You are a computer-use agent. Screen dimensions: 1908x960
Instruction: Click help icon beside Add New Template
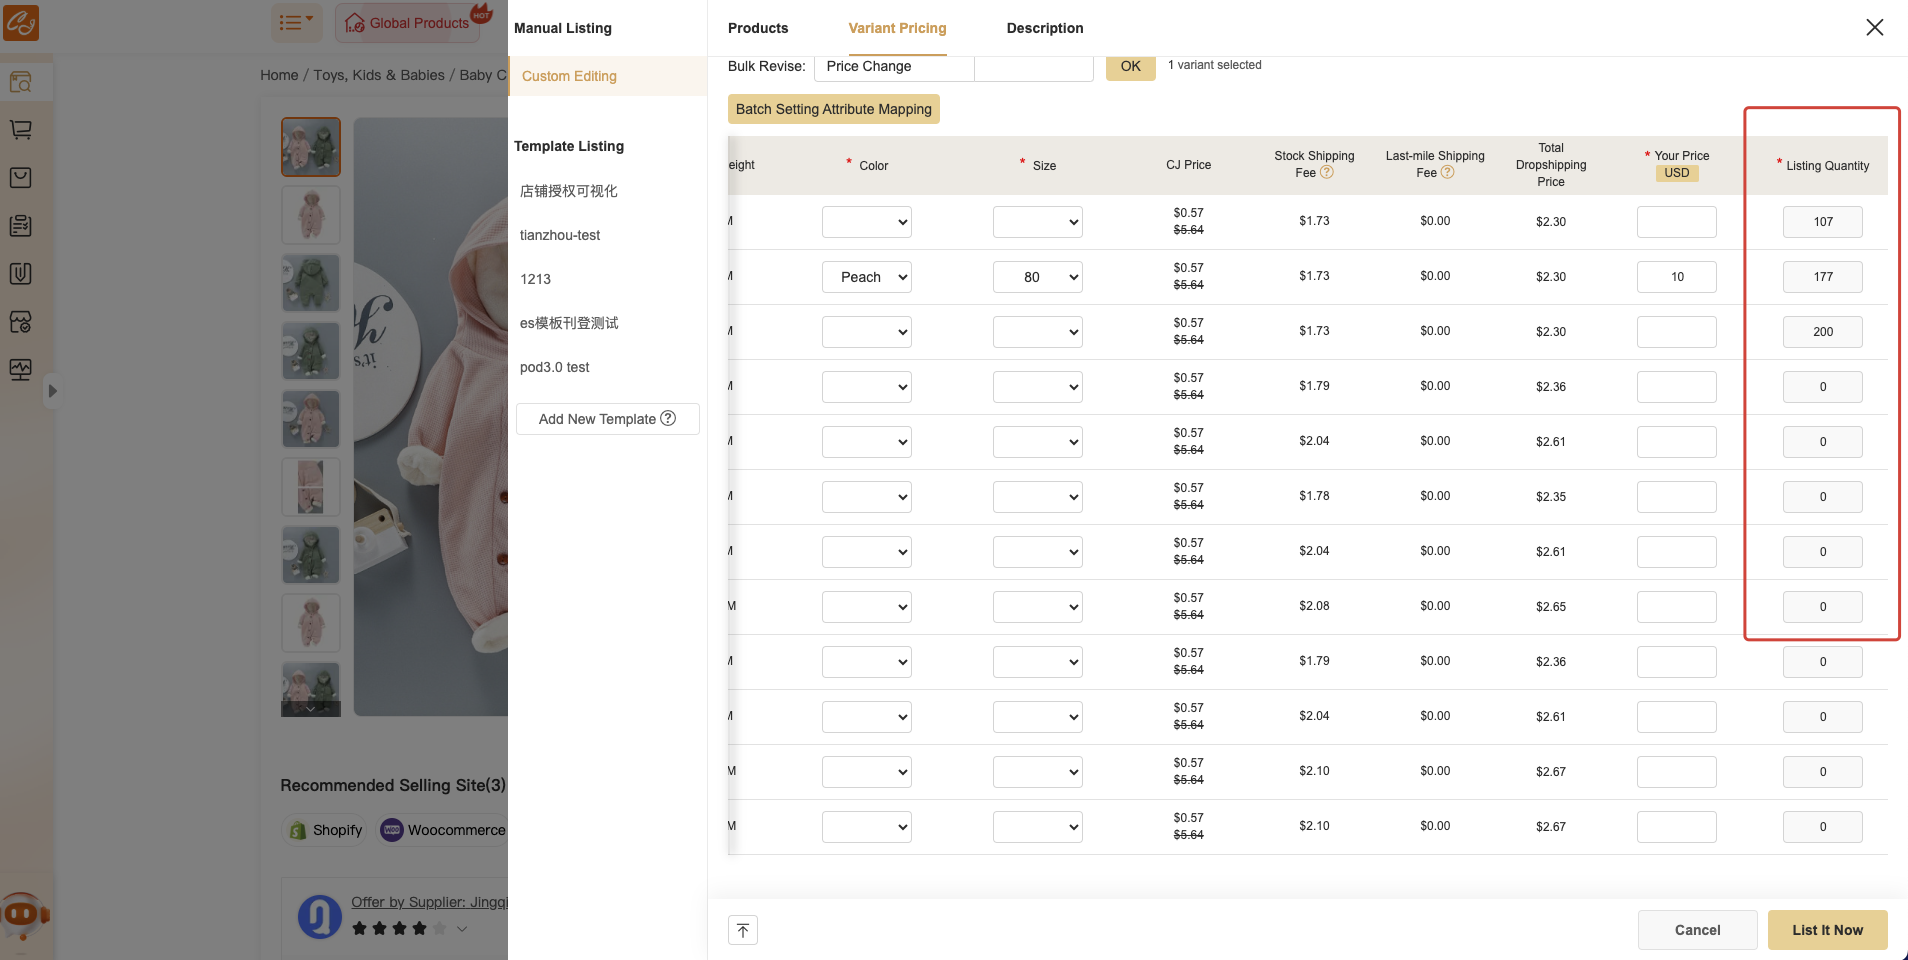coord(669,419)
